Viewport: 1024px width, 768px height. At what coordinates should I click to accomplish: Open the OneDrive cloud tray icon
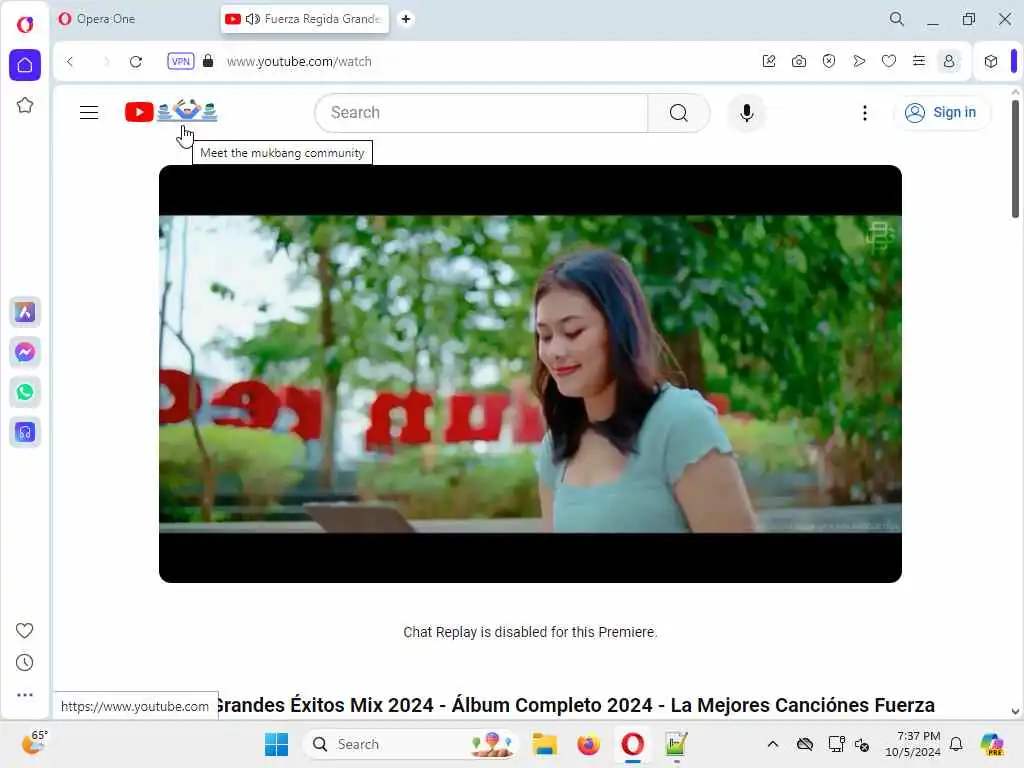805,744
